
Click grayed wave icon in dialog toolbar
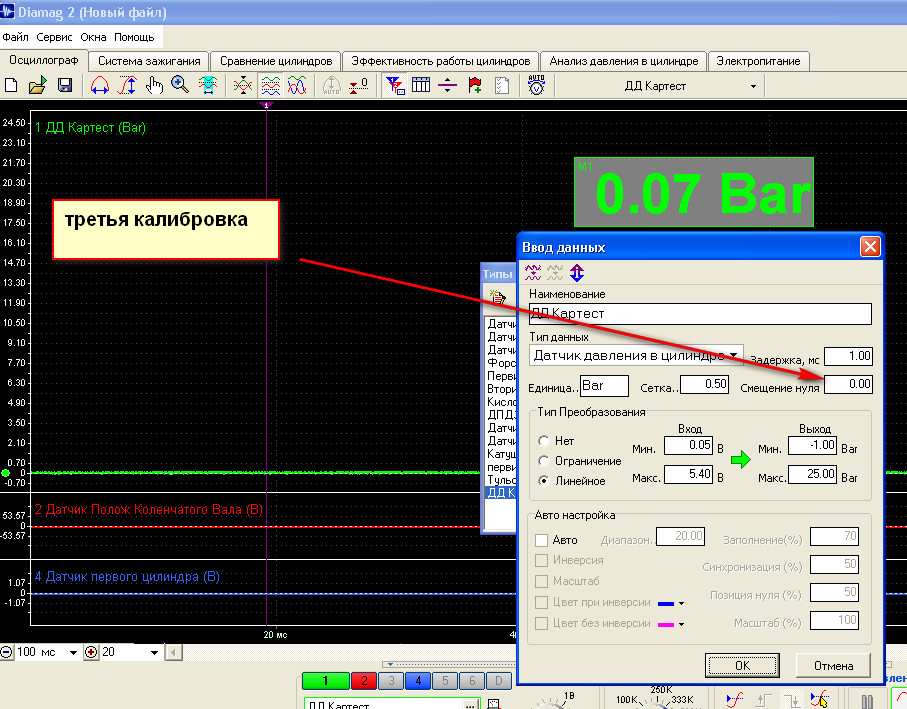555,272
